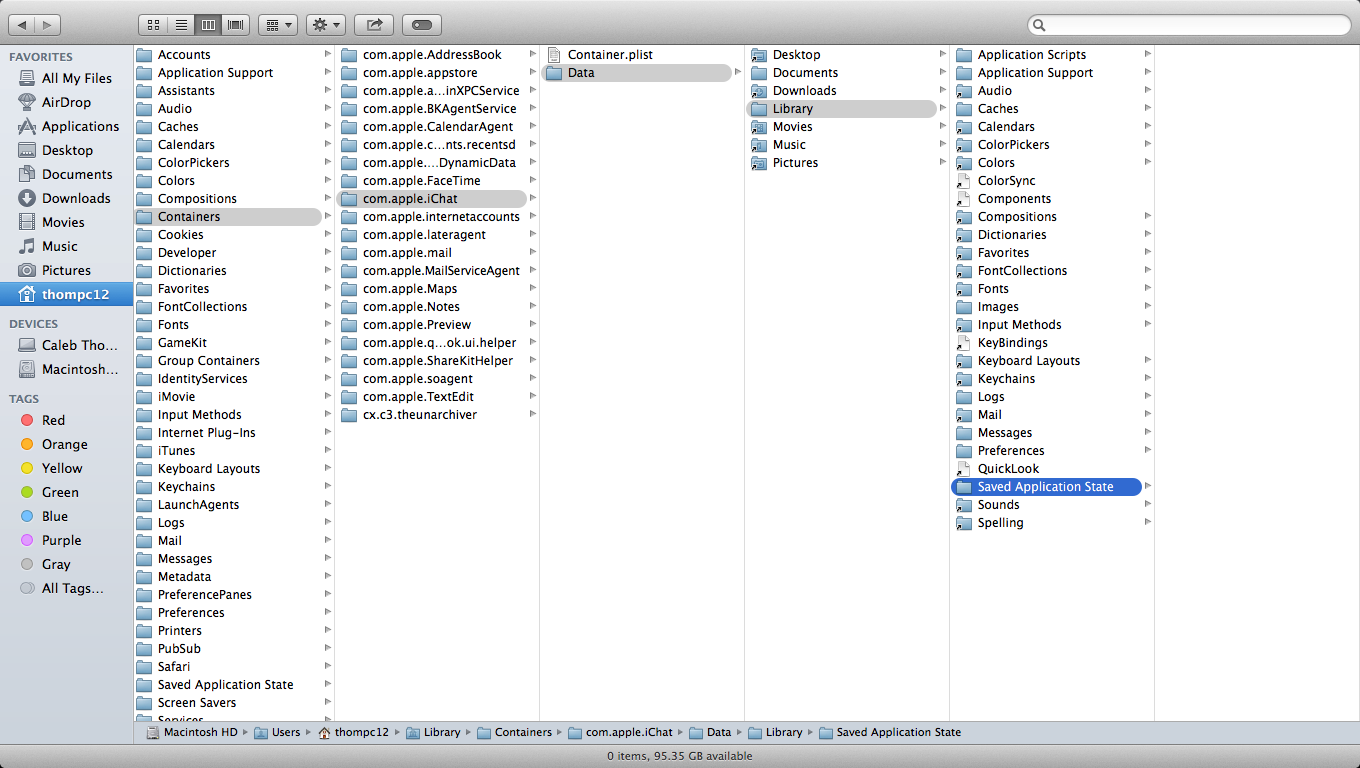Click the Share toolbar icon

coord(374,24)
